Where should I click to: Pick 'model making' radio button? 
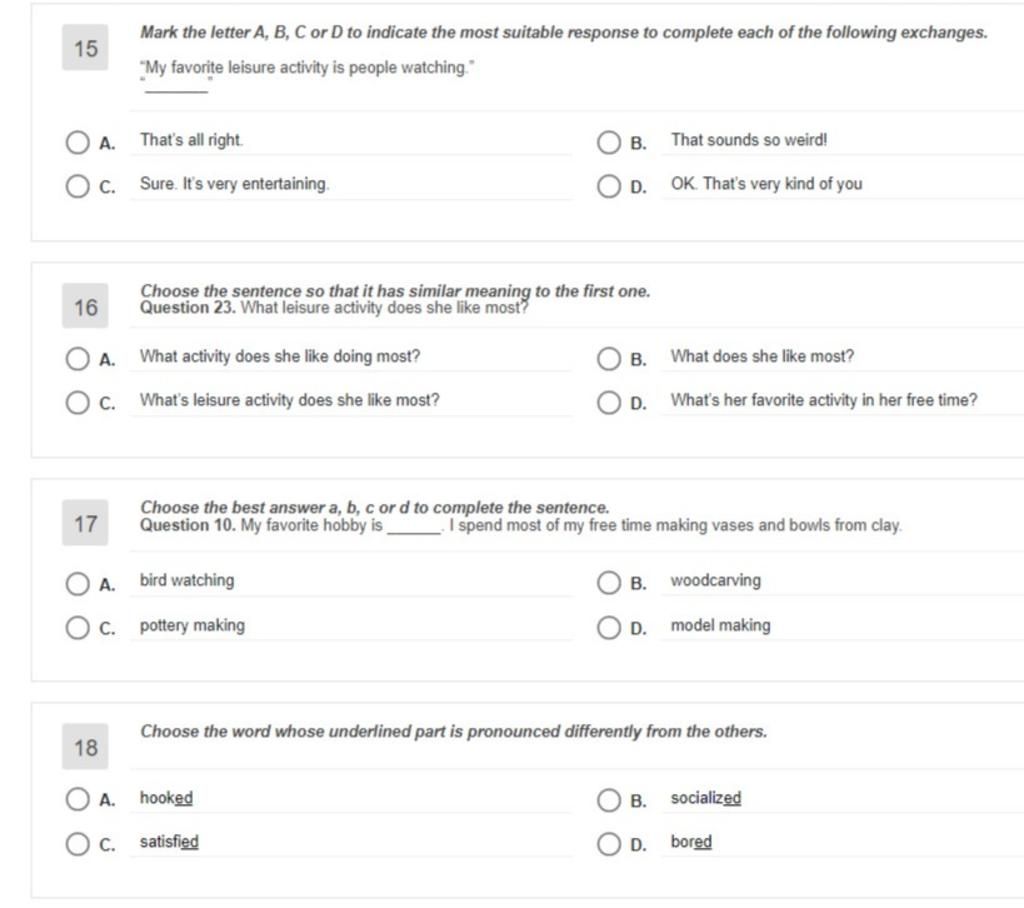pos(609,628)
